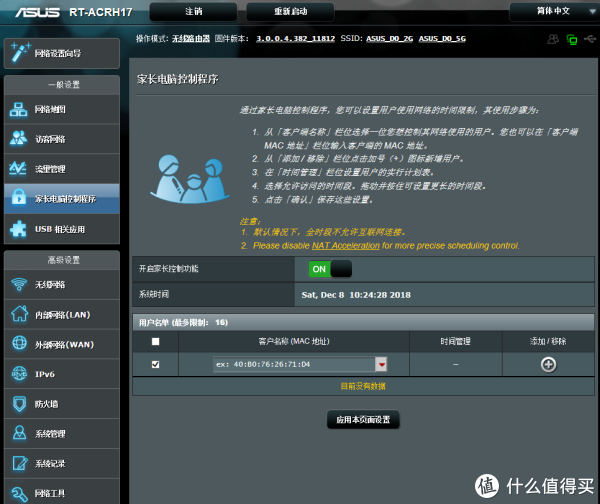Open 防火墙 menu item
This screenshot has height=504, width=600.
(62, 404)
